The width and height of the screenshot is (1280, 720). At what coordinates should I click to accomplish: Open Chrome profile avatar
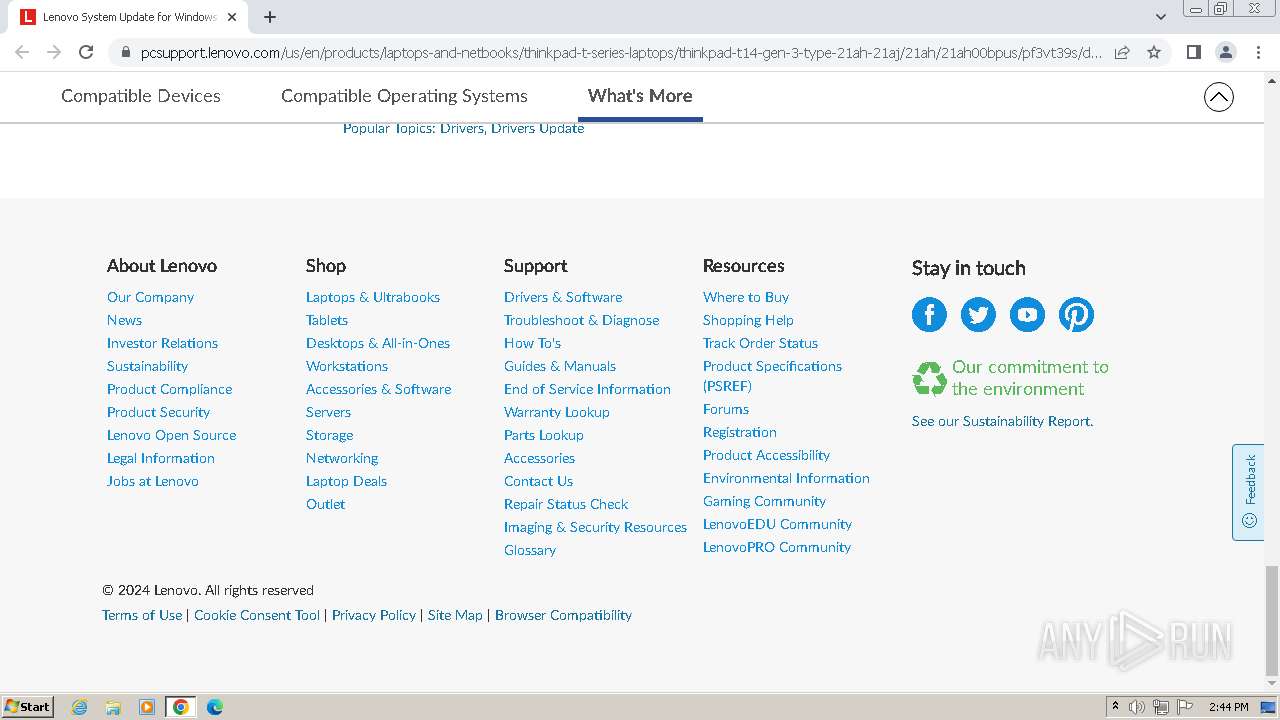pos(1225,52)
